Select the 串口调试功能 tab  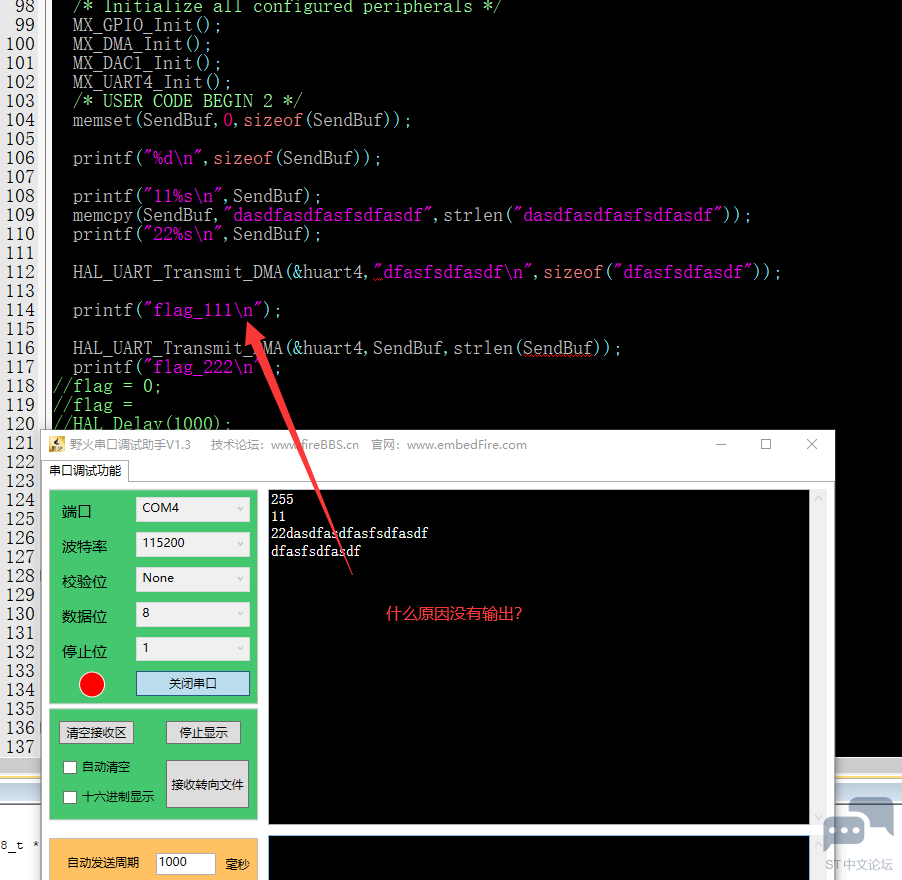[x=85, y=470]
